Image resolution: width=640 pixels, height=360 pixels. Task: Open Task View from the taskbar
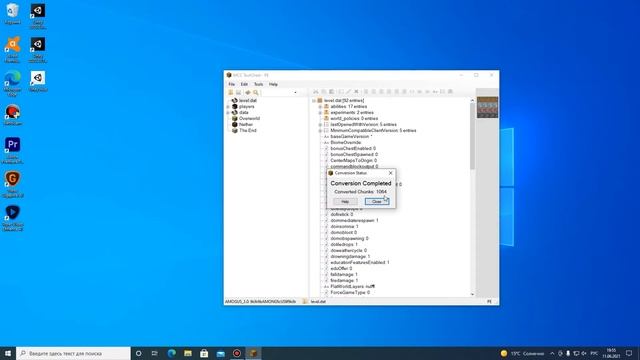[x=155, y=353]
